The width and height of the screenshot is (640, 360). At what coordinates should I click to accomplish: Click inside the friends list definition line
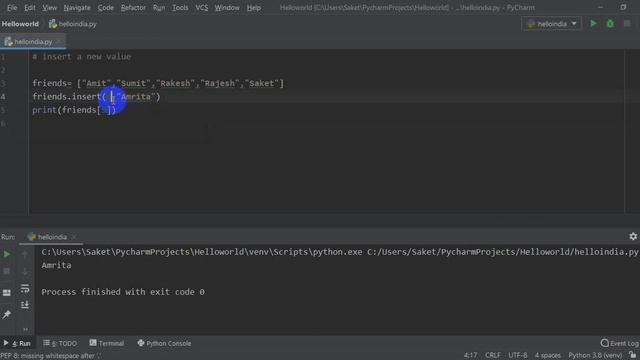pyautogui.click(x=158, y=83)
